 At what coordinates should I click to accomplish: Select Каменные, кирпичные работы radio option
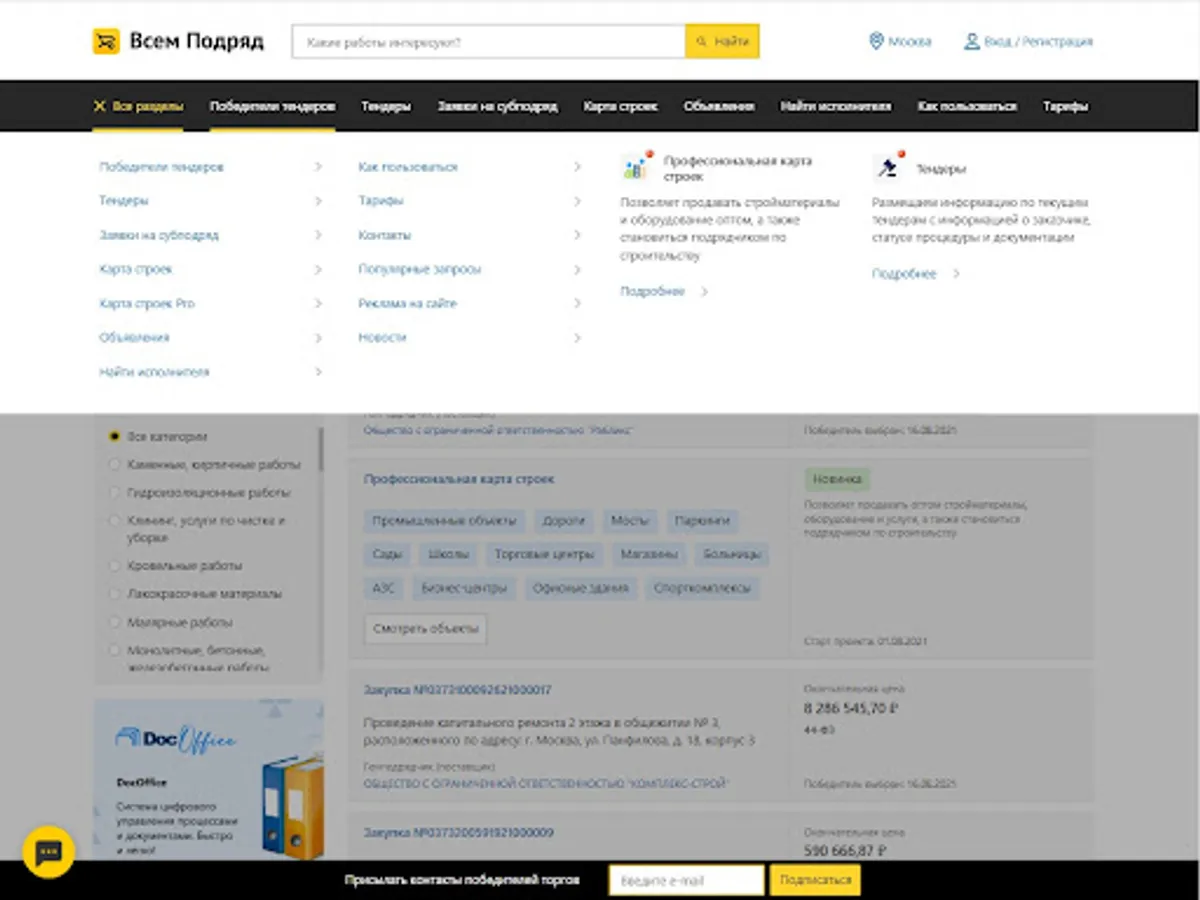click(x=114, y=464)
